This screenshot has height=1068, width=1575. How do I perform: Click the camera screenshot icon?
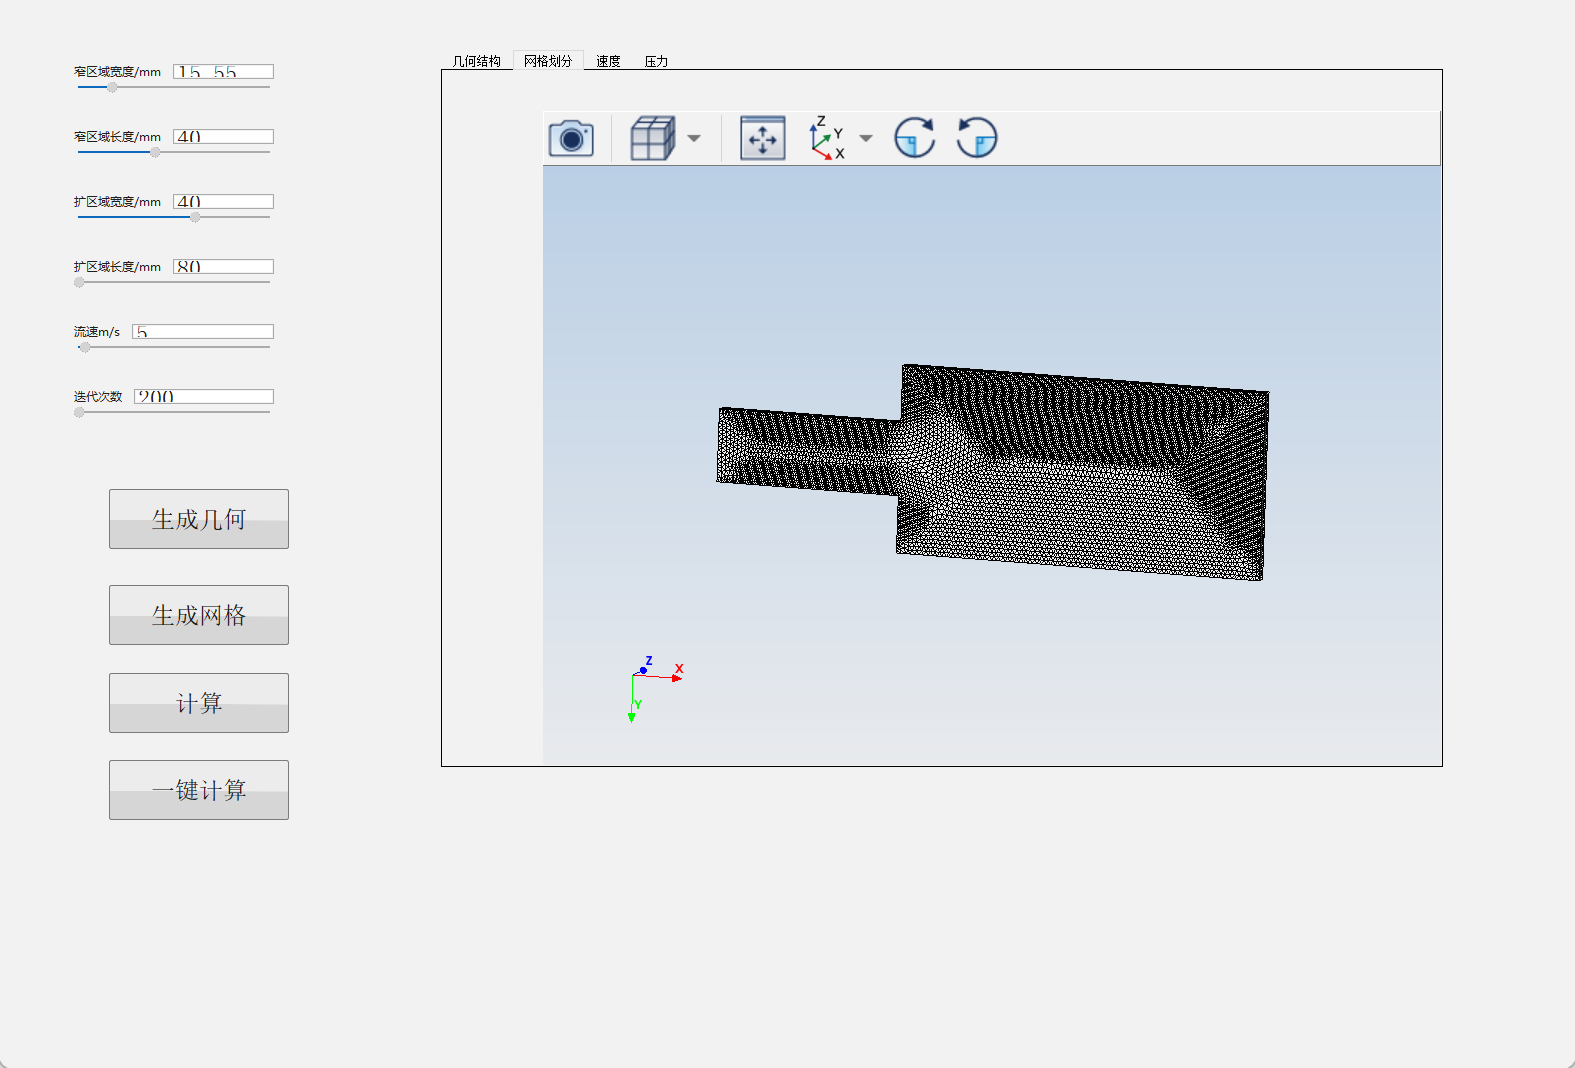pos(571,138)
